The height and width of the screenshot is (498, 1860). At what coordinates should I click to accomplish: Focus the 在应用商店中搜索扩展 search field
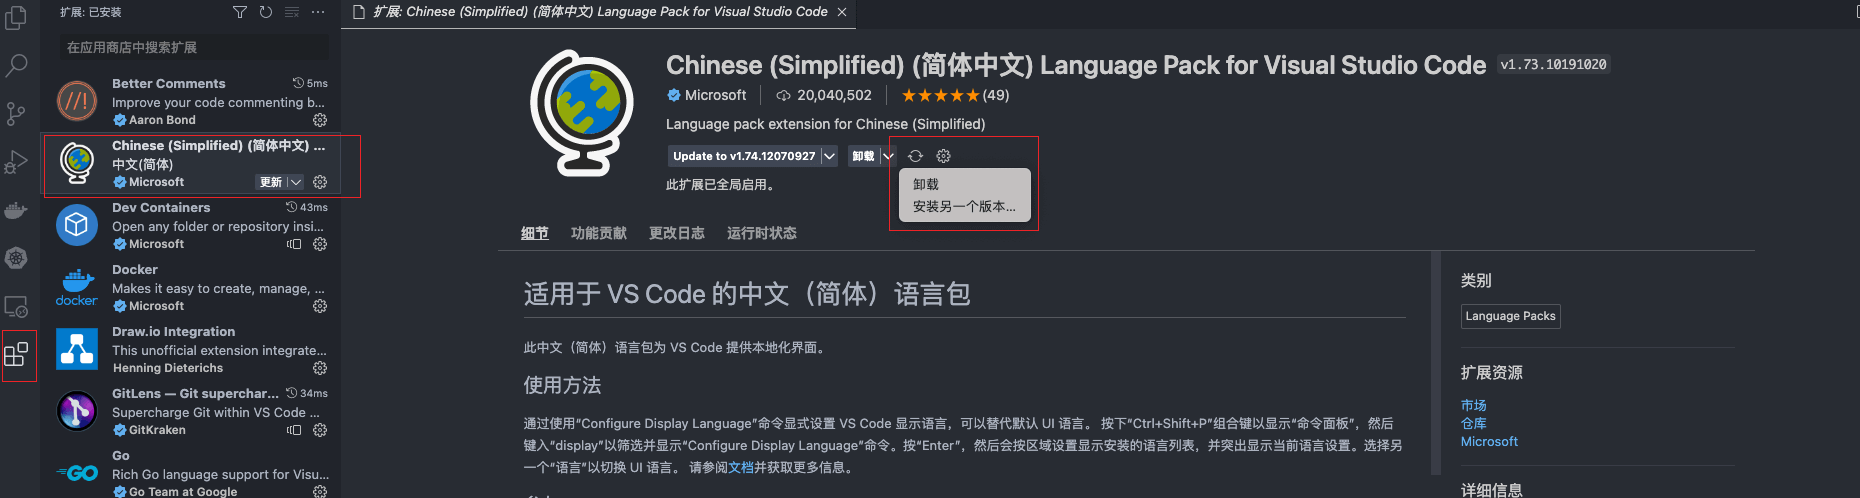(194, 47)
